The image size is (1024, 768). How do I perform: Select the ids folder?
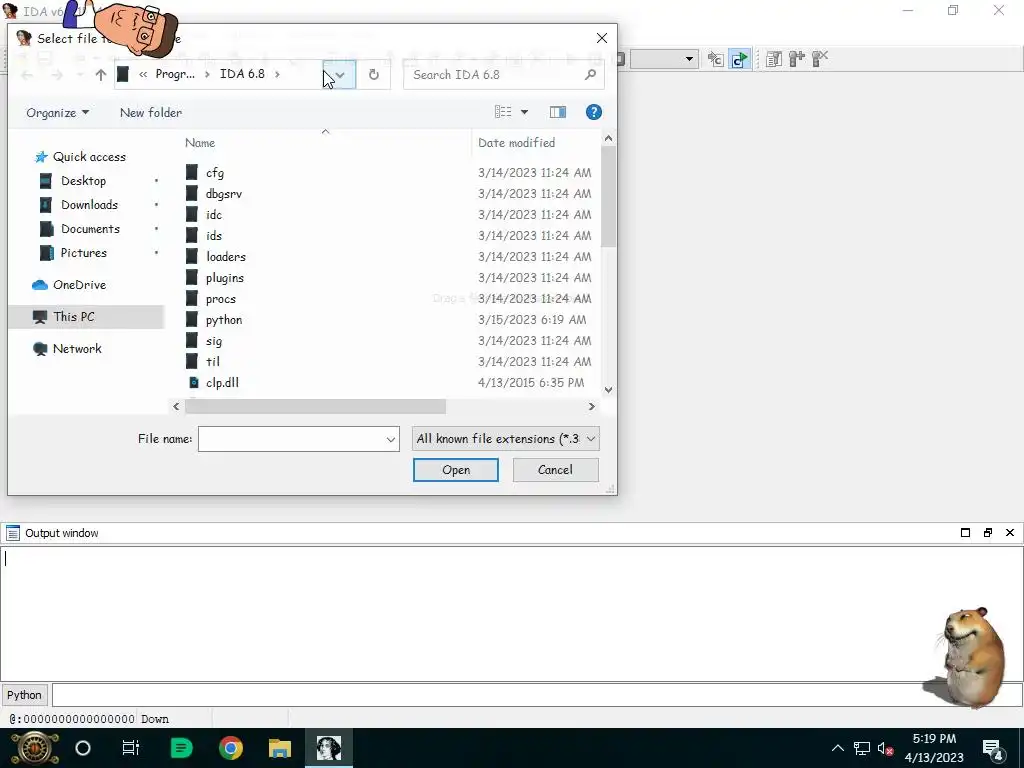click(214, 235)
